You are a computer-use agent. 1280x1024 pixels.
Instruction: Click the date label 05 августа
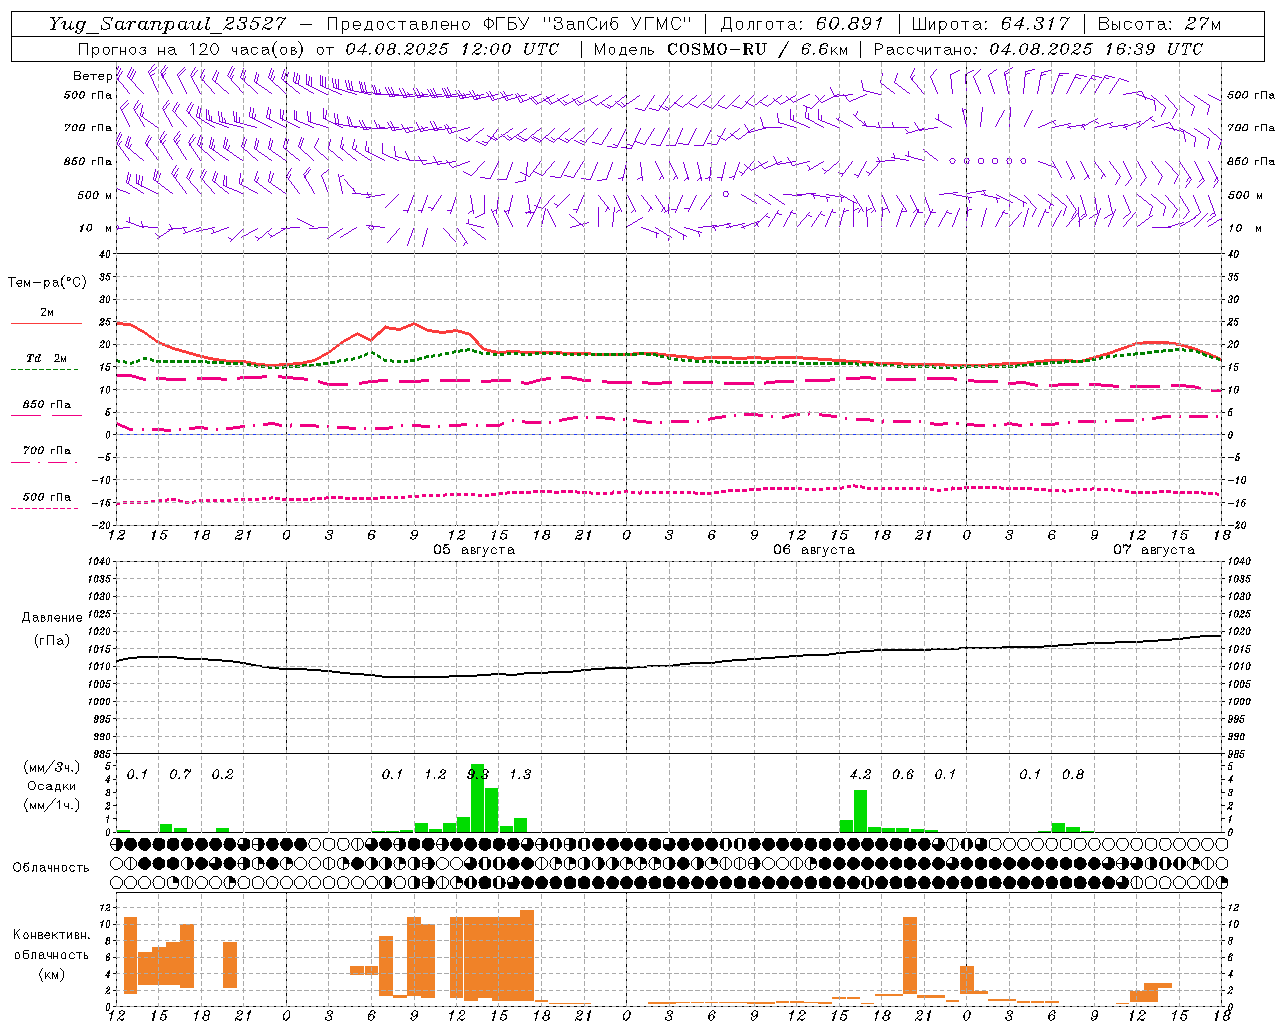point(474,550)
